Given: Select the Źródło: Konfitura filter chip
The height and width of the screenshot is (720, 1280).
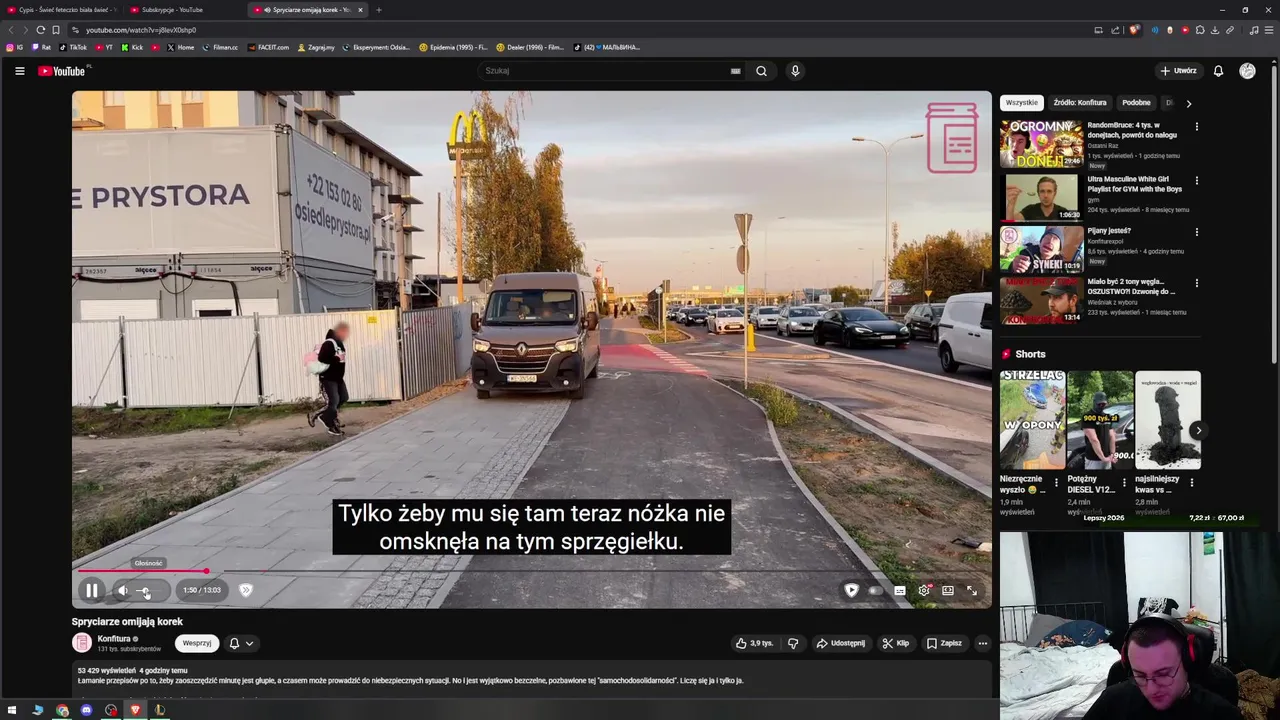Looking at the screenshot, I should [x=1080, y=103].
